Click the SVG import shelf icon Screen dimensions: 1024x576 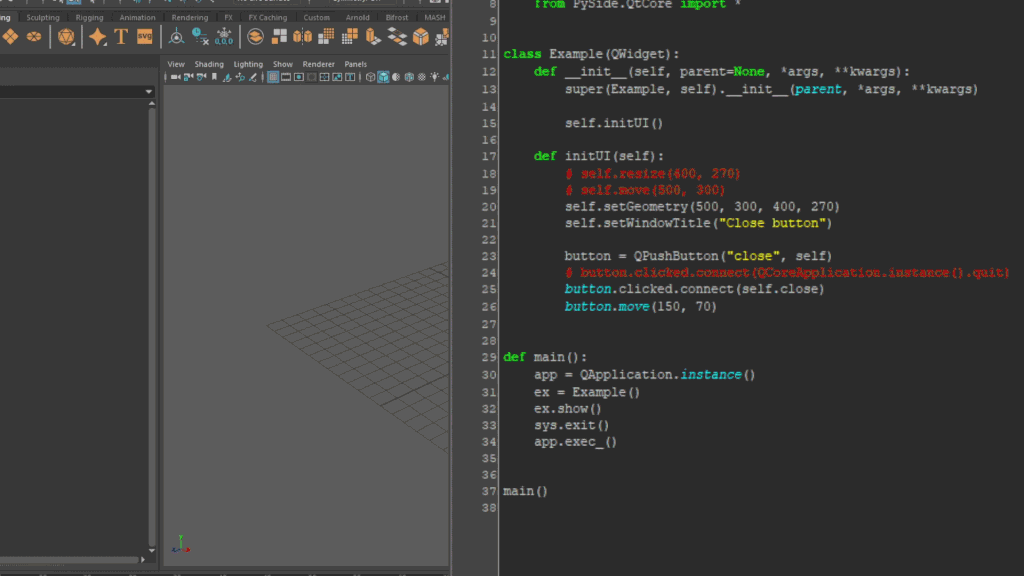[x=145, y=37]
